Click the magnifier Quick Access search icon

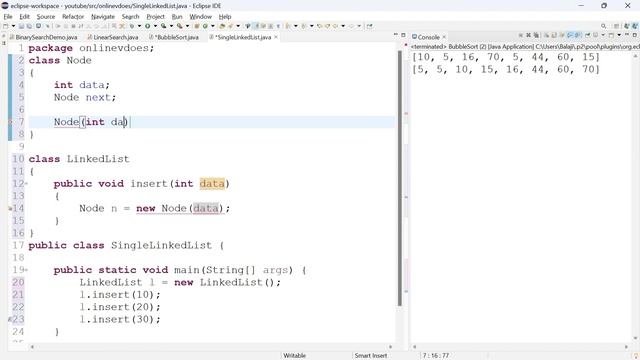(603, 26)
